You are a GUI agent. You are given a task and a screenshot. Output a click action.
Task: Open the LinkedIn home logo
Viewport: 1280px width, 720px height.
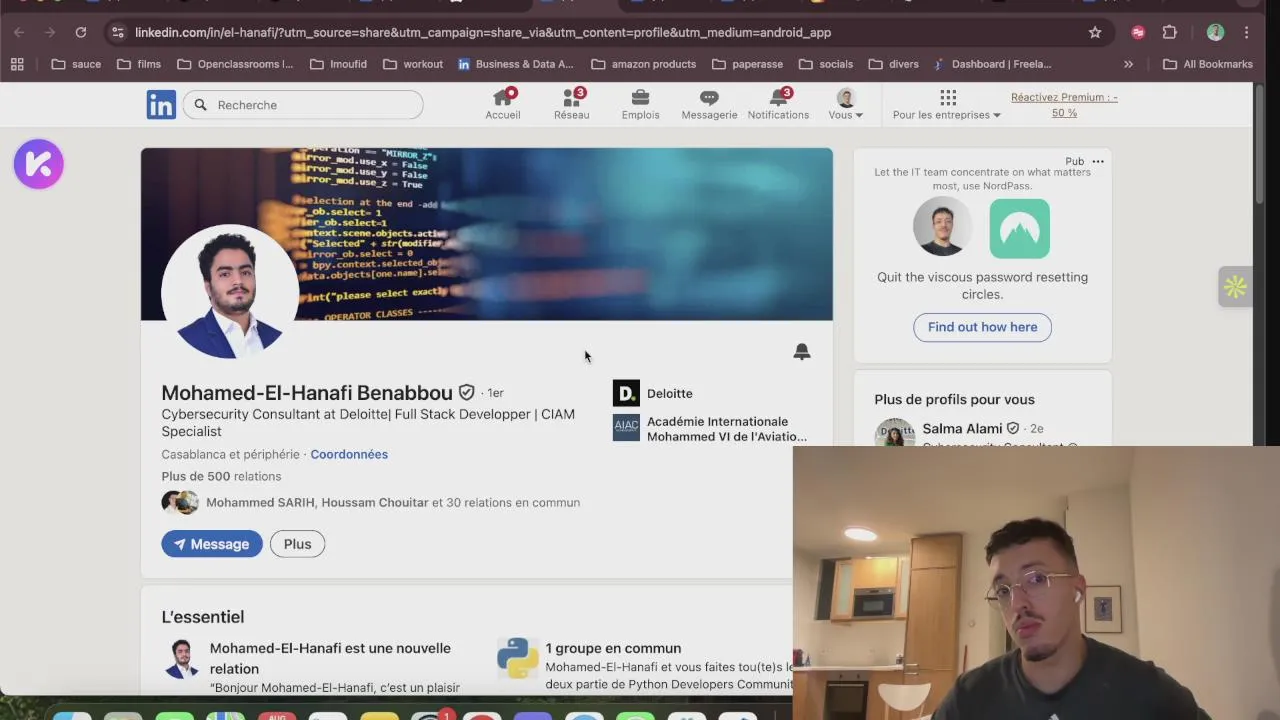161,104
